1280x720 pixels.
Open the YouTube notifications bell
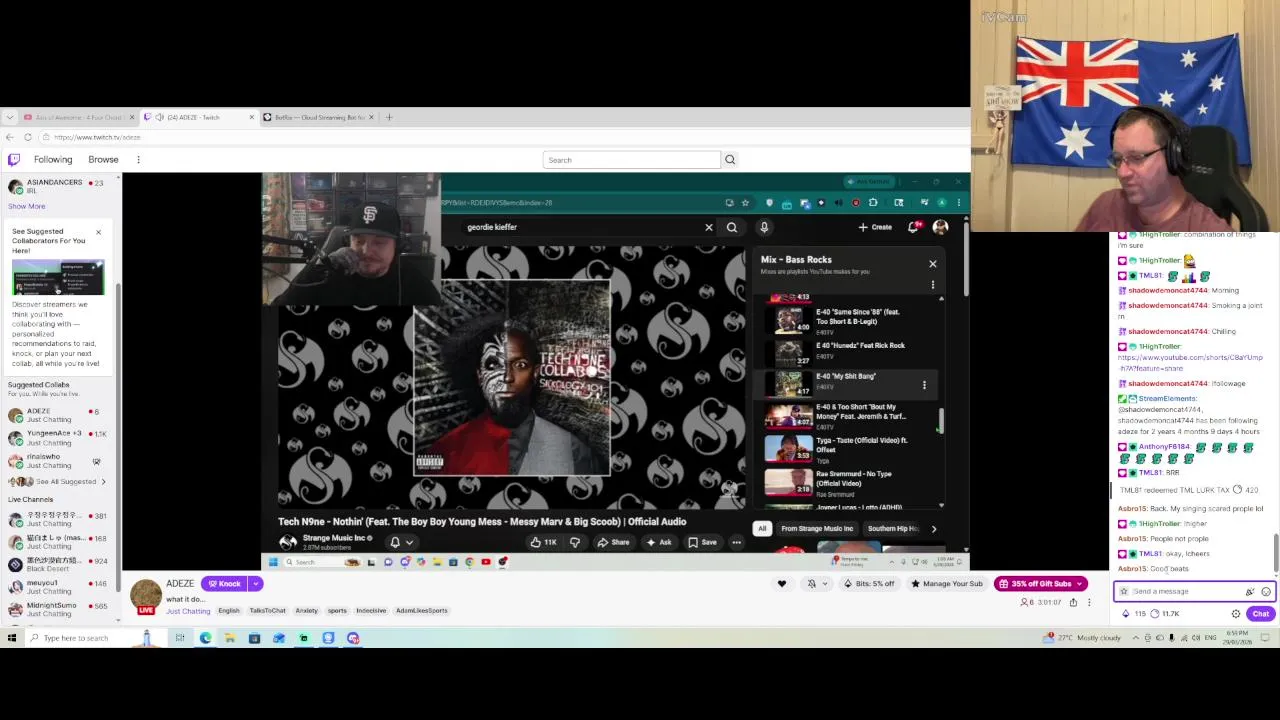point(913,227)
